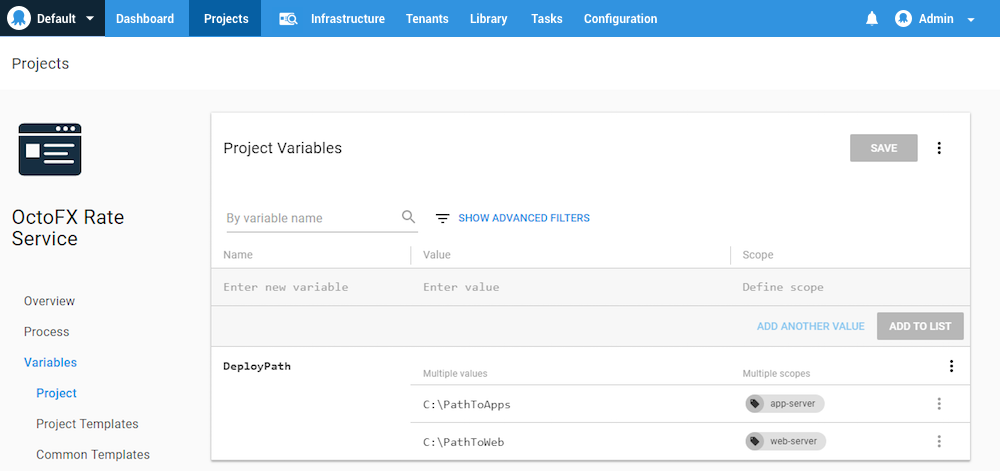Expand the Admin user menu arrow
Viewport: 1000px width, 471px height.
[x=971, y=20]
